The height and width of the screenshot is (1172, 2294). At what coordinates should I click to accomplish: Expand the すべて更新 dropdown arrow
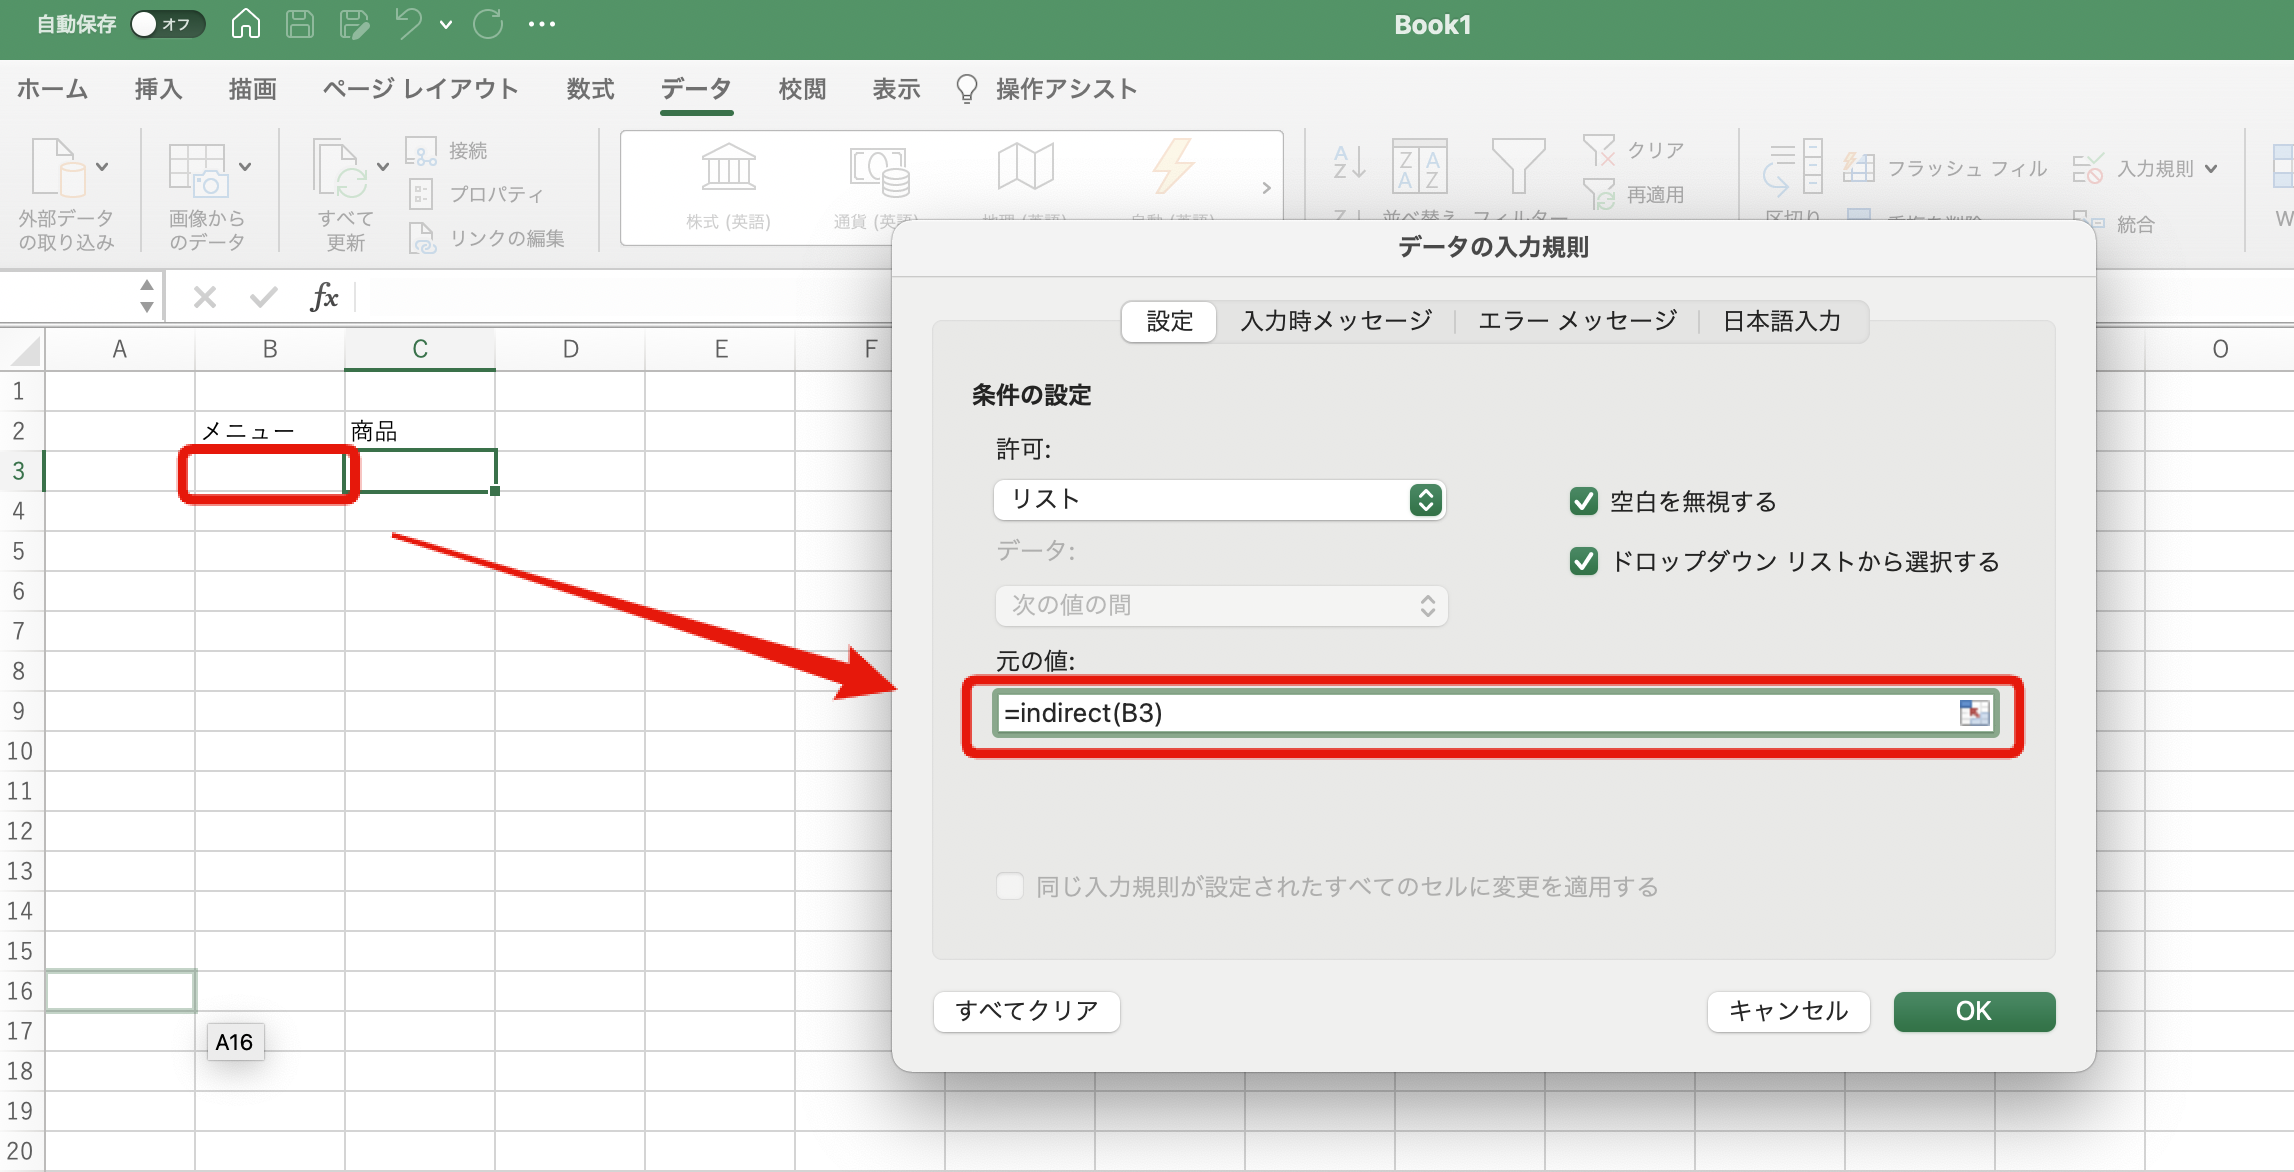pyautogui.click(x=383, y=167)
